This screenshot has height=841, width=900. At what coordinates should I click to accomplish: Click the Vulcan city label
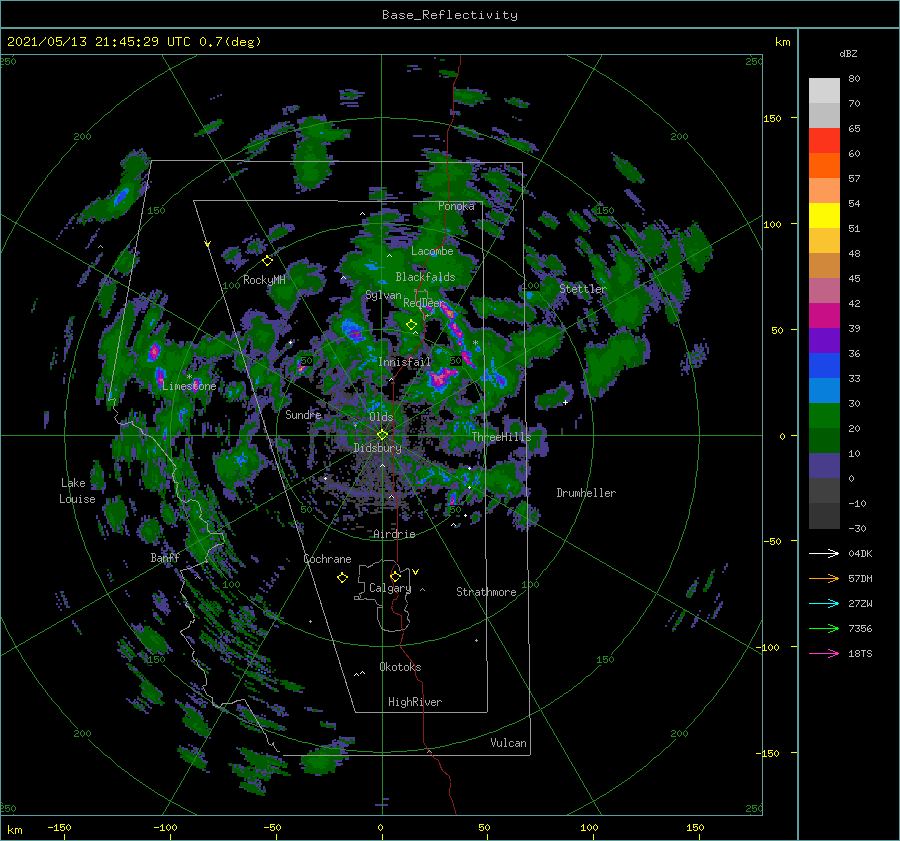click(x=508, y=743)
